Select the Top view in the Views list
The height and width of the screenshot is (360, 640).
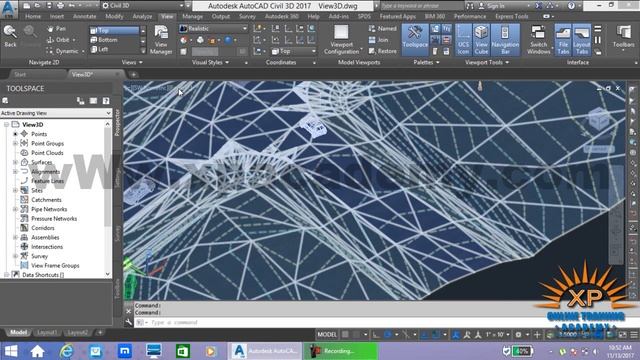coord(114,30)
